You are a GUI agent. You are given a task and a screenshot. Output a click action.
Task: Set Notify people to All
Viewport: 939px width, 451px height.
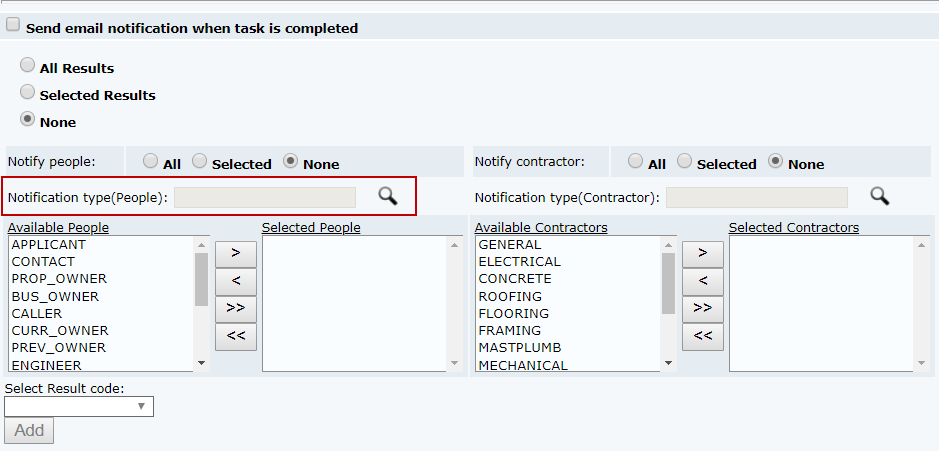tap(151, 160)
